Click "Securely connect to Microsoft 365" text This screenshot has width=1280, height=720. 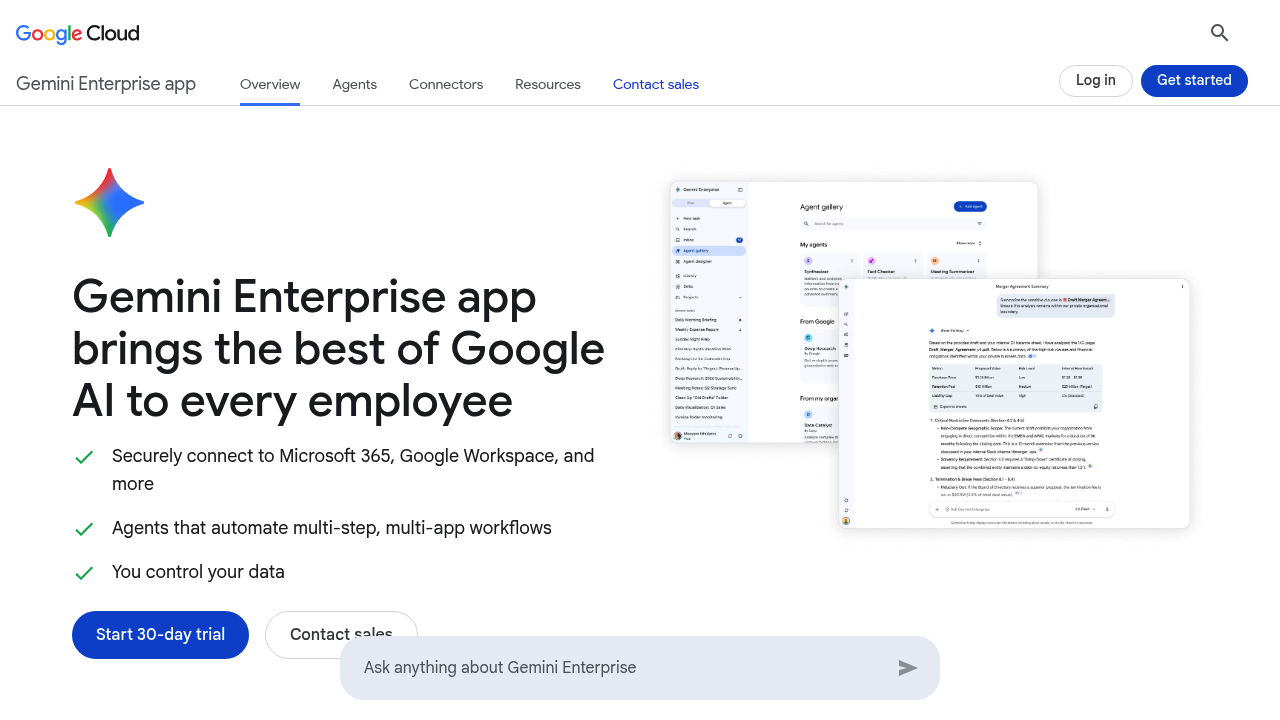[x=253, y=456]
